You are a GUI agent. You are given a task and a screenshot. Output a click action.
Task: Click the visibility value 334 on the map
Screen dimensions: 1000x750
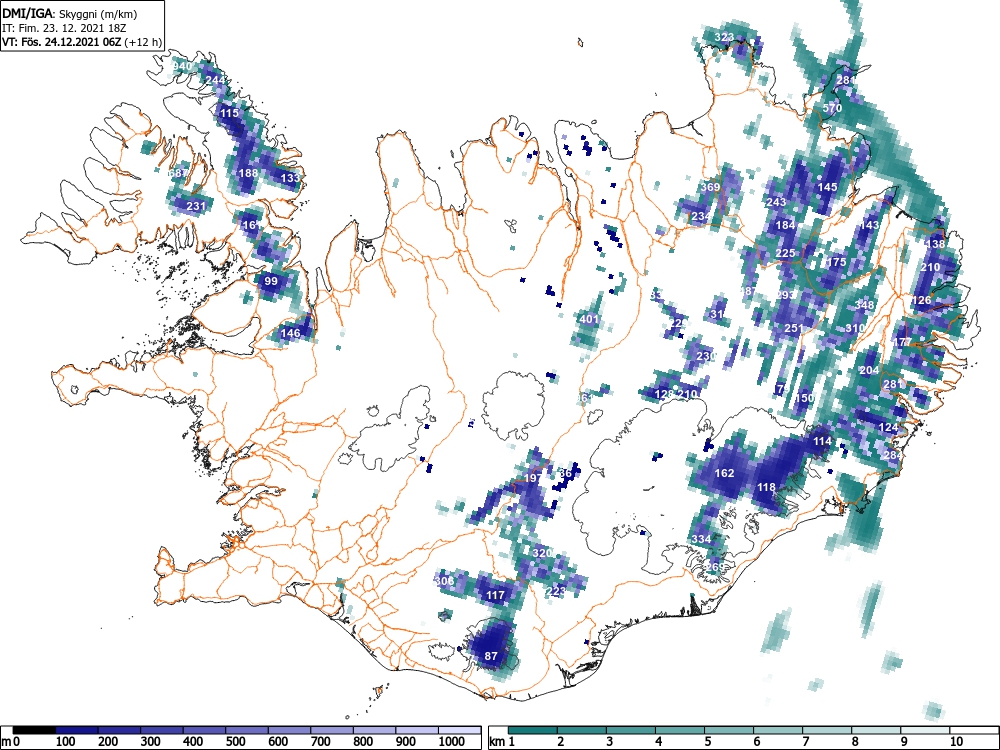pos(702,539)
